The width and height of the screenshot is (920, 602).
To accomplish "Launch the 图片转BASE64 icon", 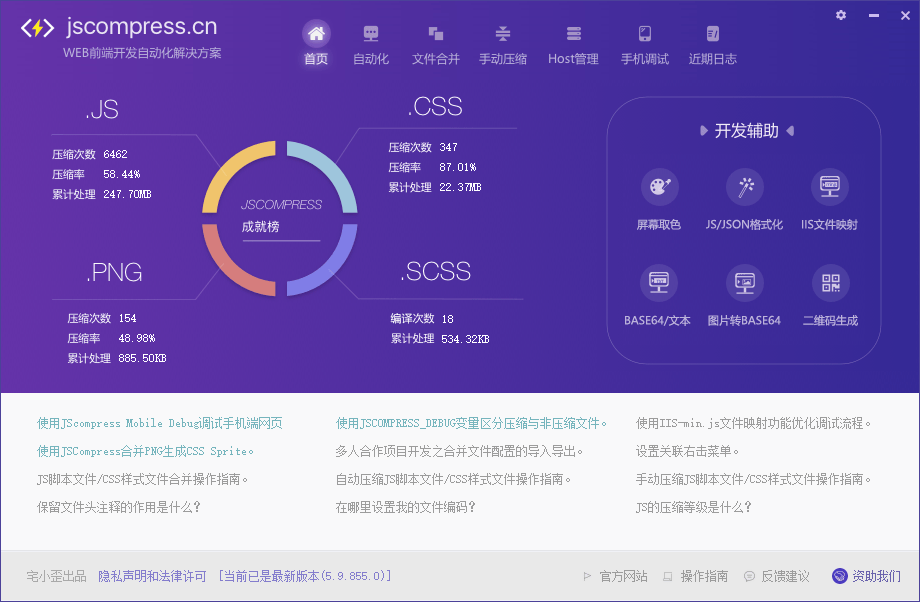I will click(745, 283).
